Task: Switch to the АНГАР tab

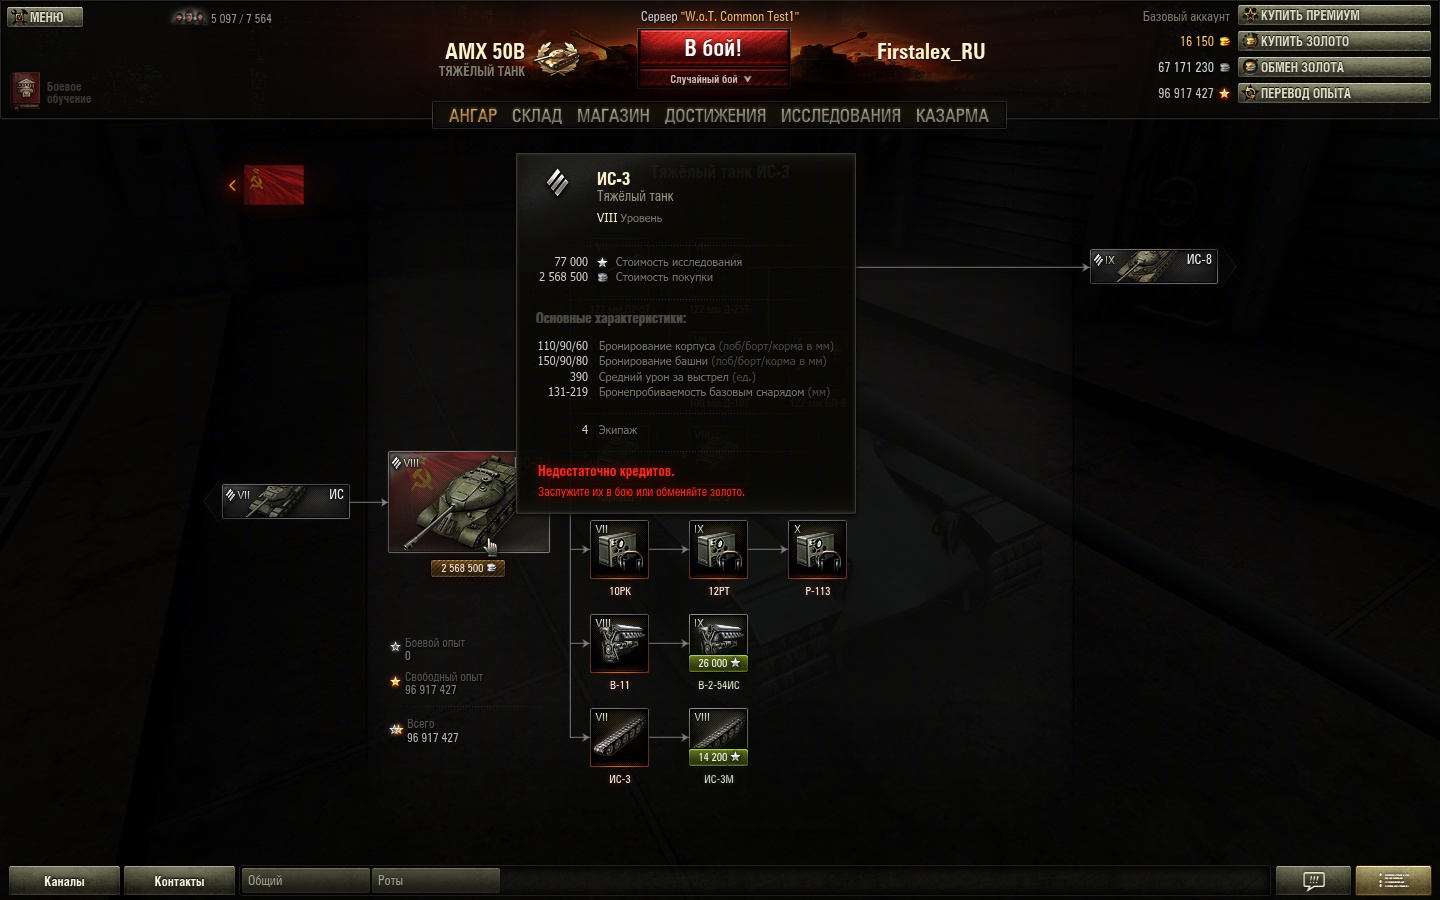Action: tap(472, 116)
